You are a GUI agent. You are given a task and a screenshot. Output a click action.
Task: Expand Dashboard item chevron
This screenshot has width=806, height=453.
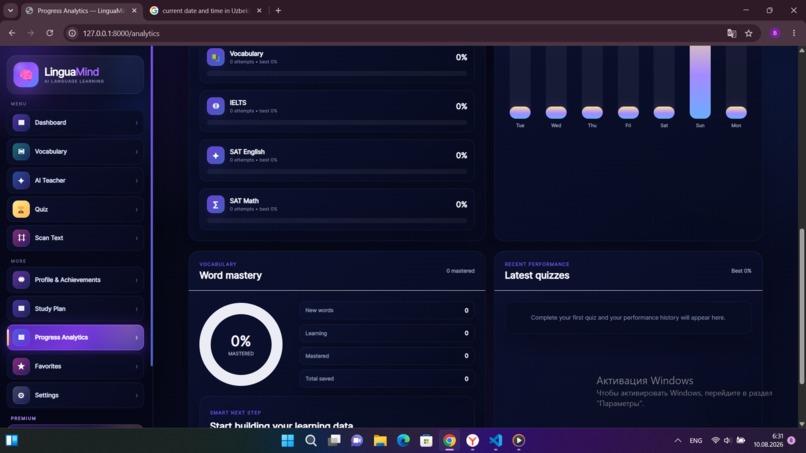(136, 123)
